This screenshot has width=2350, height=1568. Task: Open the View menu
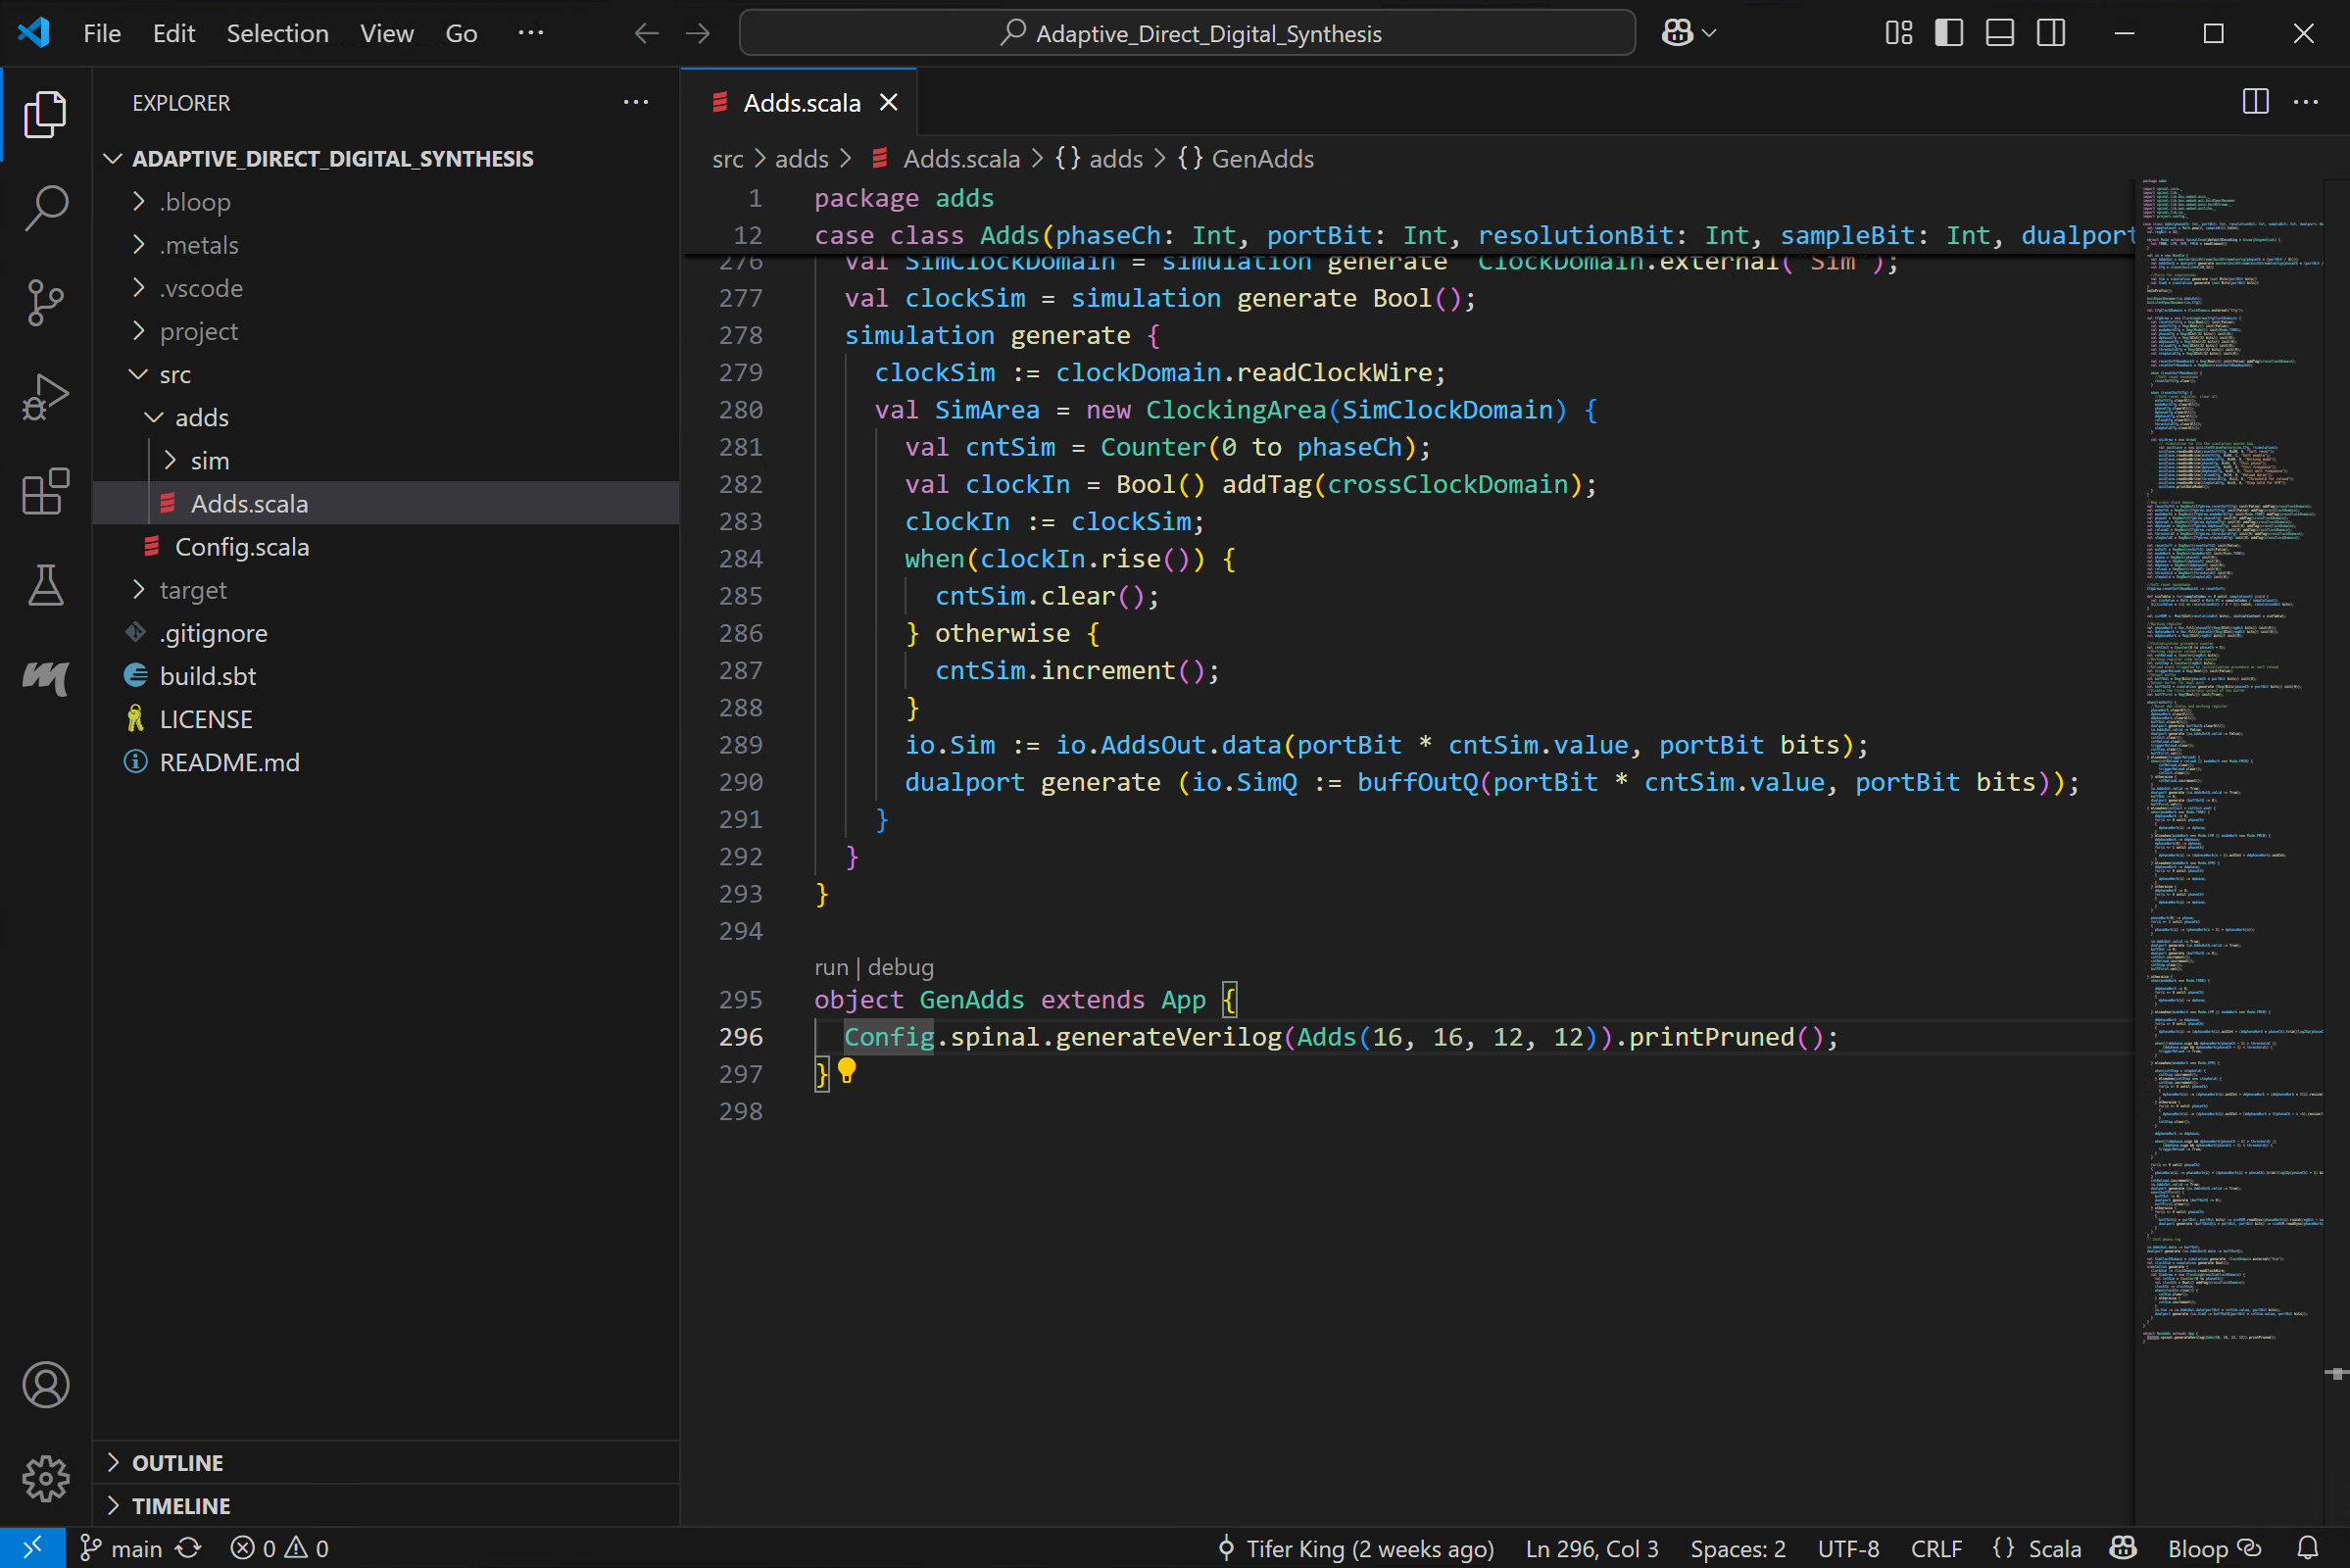pos(387,33)
